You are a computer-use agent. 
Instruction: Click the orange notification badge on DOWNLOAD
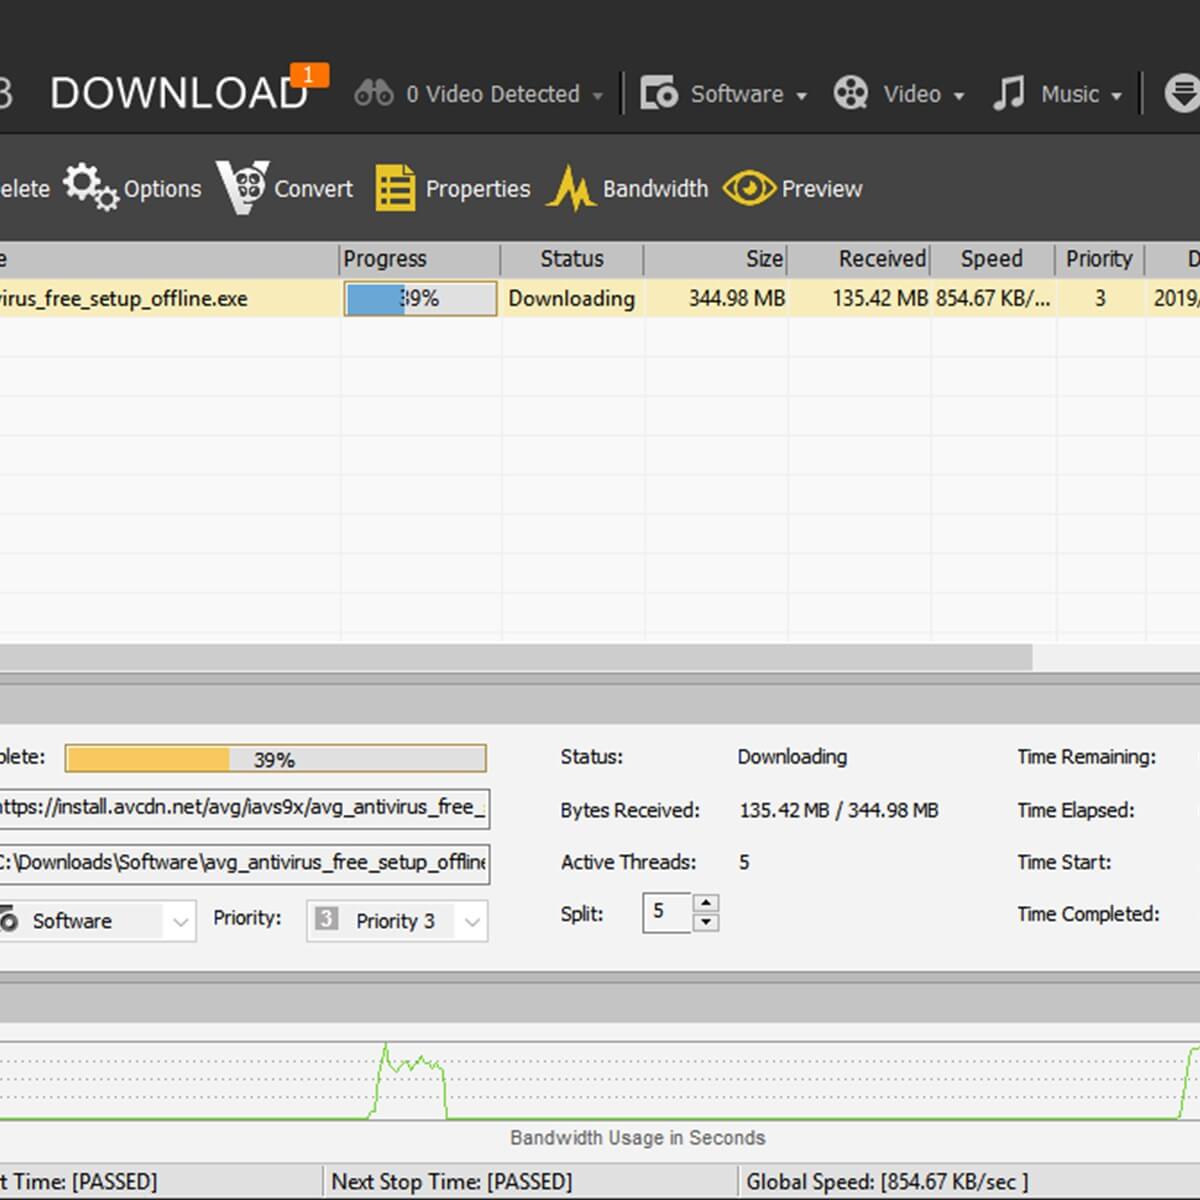point(309,75)
